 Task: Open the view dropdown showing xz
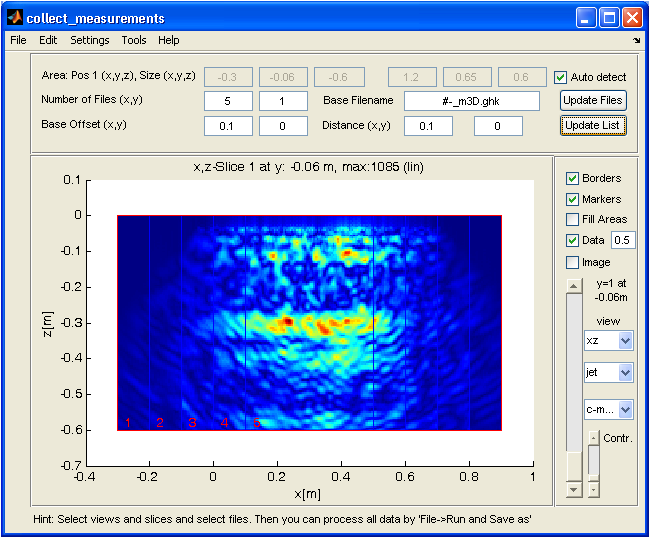pyautogui.click(x=608, y=341)
